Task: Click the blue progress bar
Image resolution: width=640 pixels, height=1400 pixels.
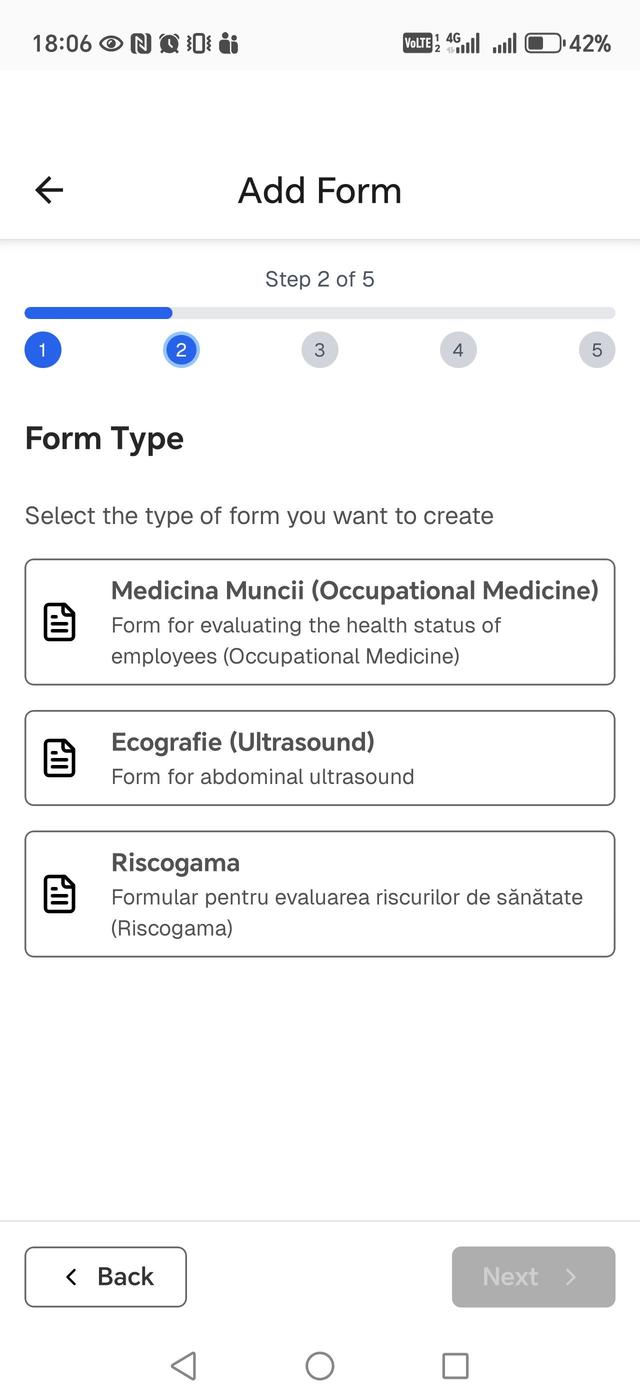Action: [x=98, y=313]
